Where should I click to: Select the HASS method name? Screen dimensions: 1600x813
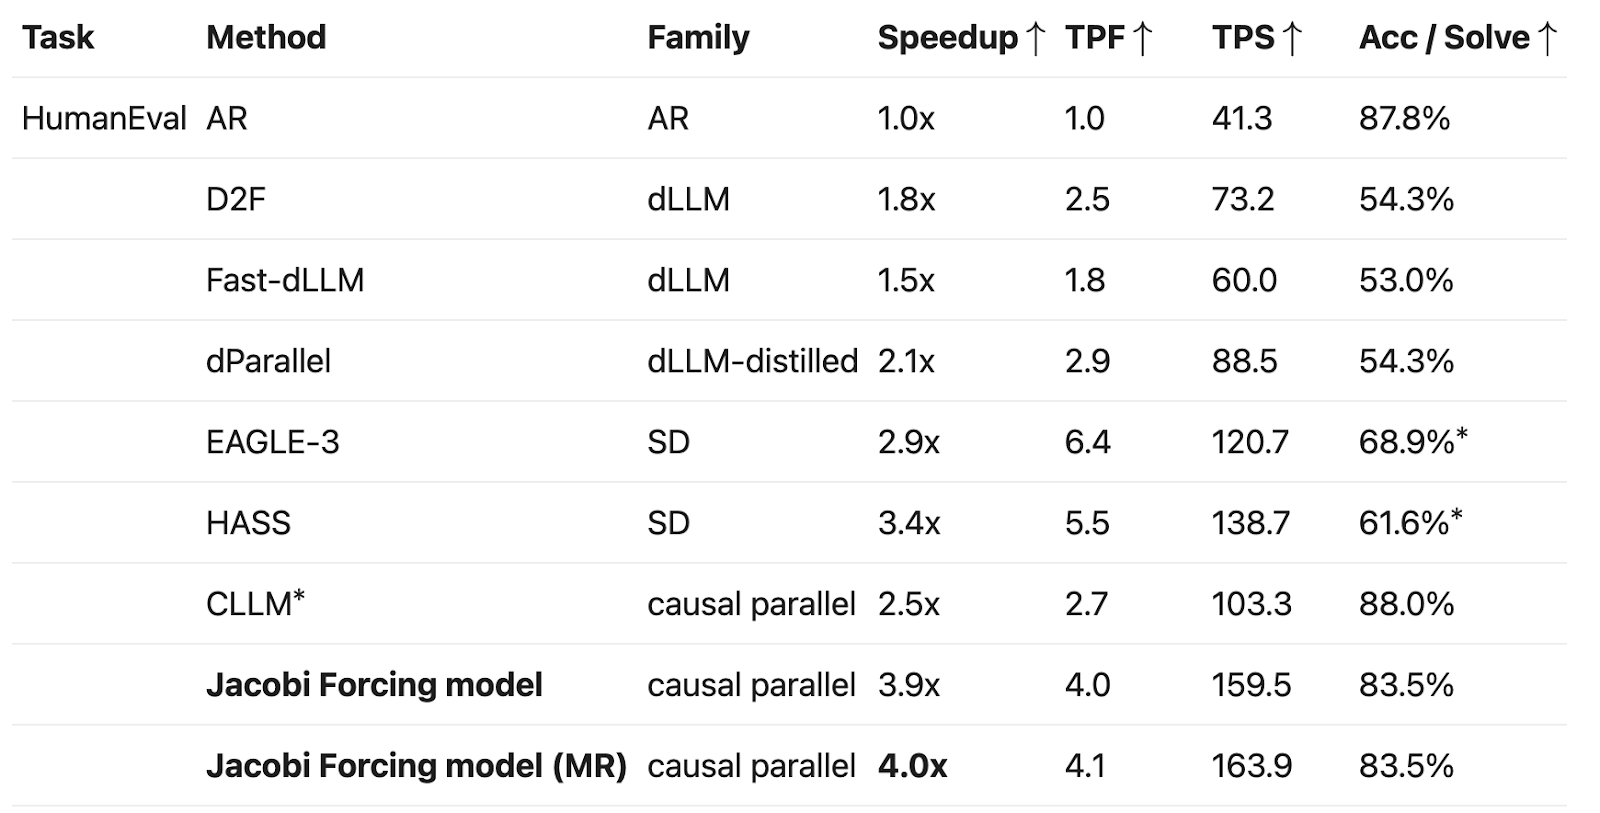coord(248,523)
